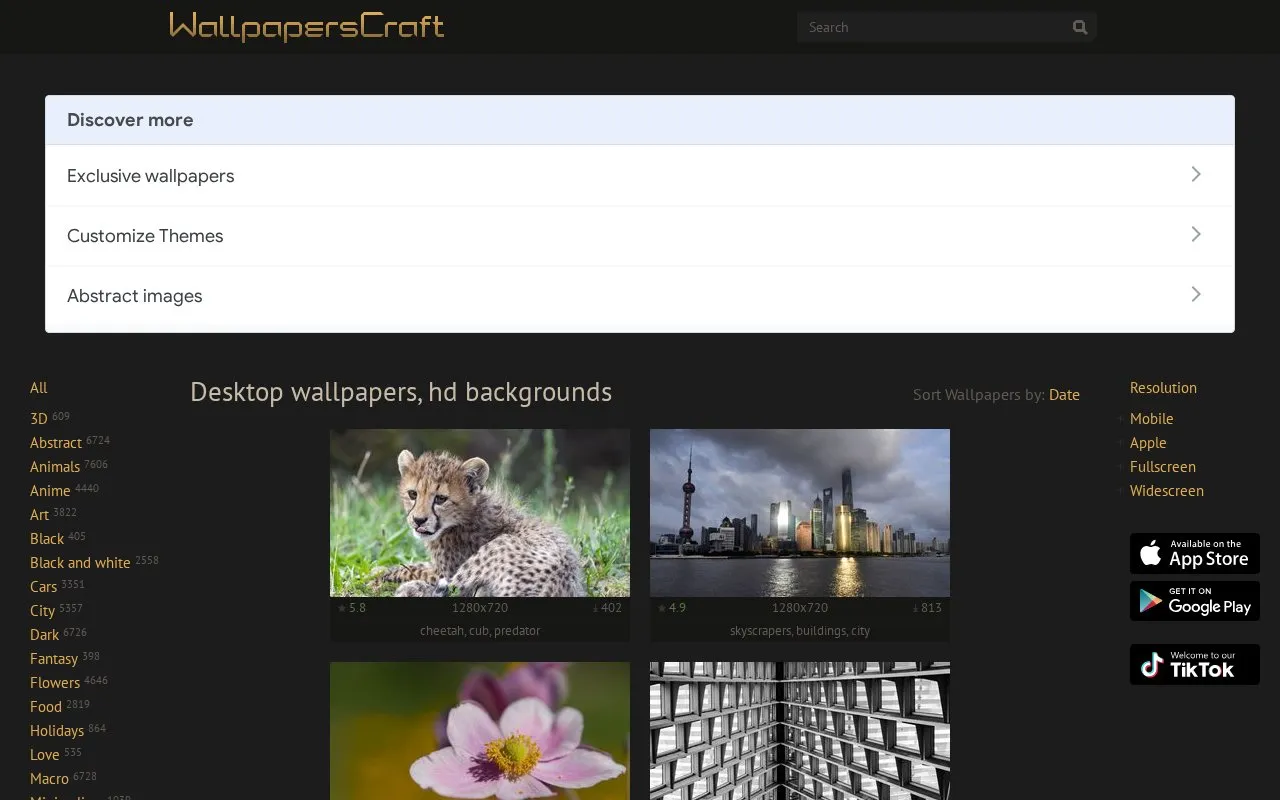Browse the Dark category
The height and width of the screenshot is (800, 1280).
tap(45, 635)
